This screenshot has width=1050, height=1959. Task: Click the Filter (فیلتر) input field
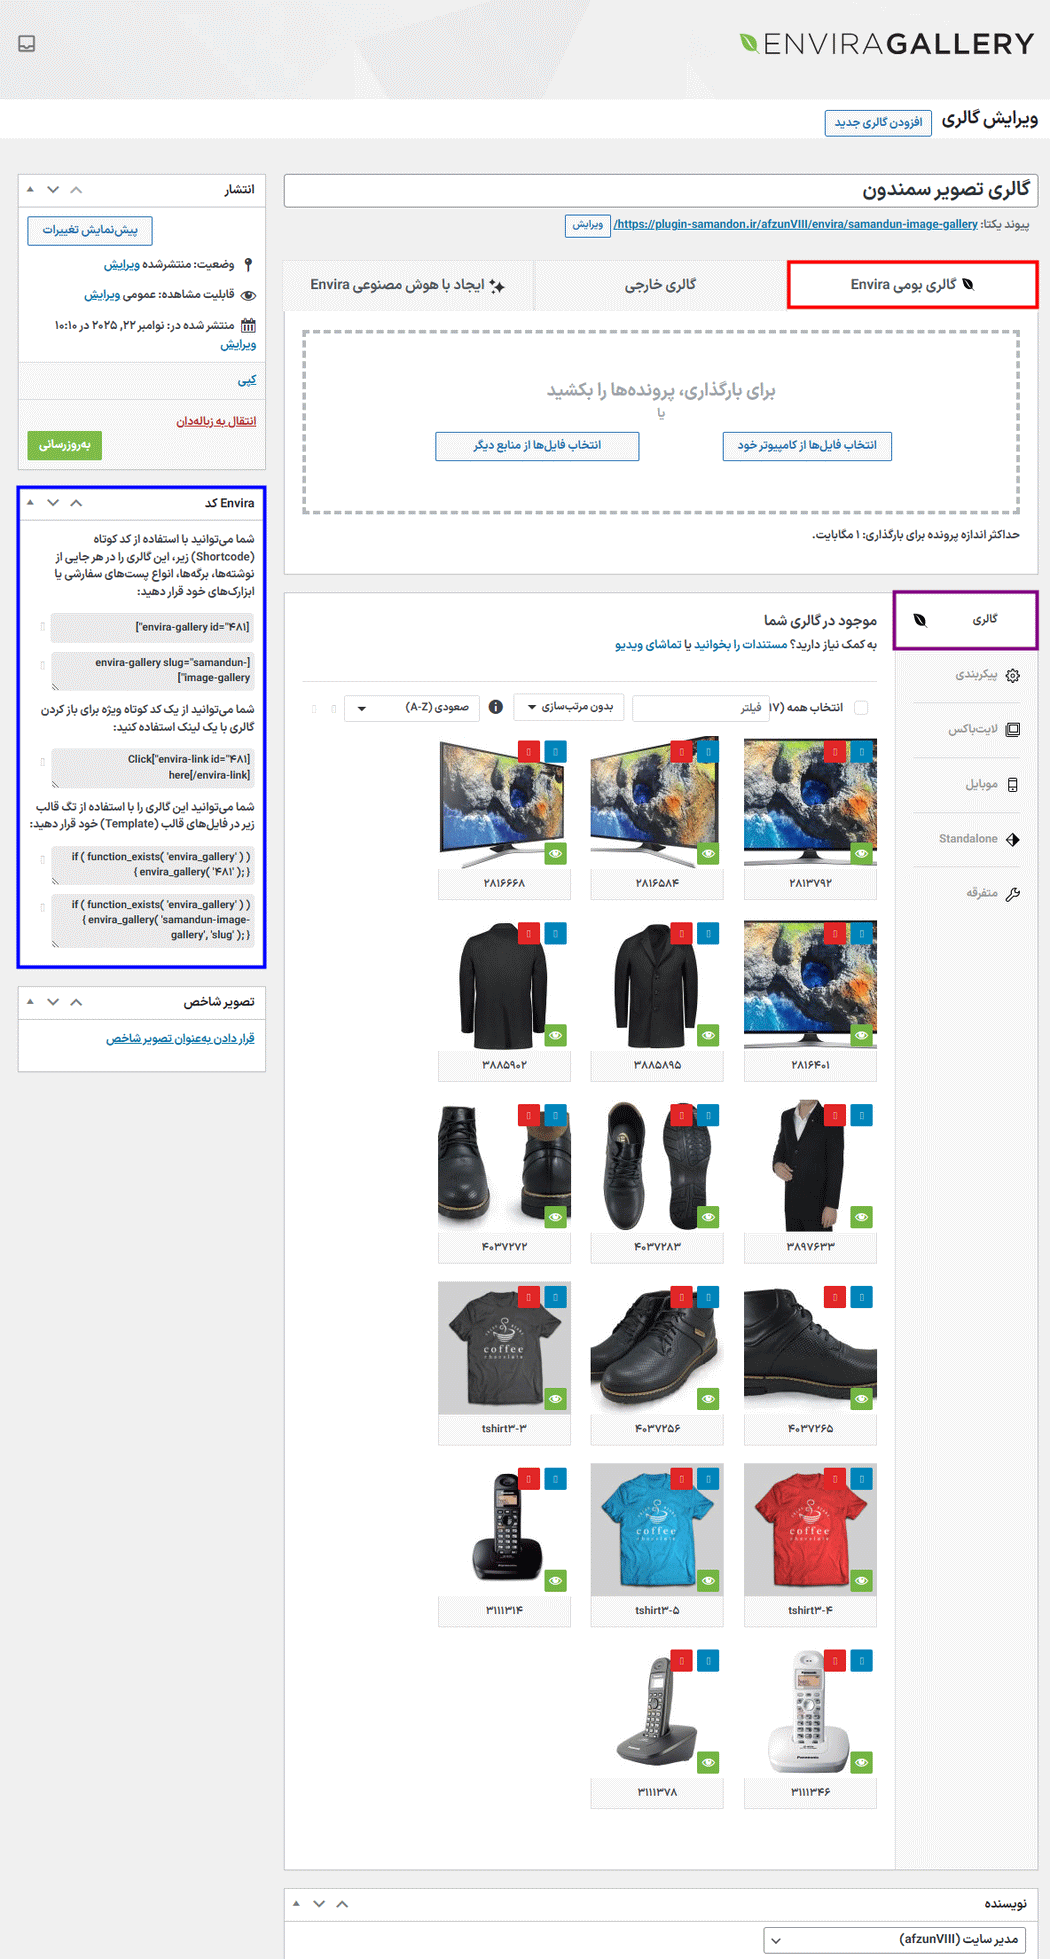click(x=700, y=708)
